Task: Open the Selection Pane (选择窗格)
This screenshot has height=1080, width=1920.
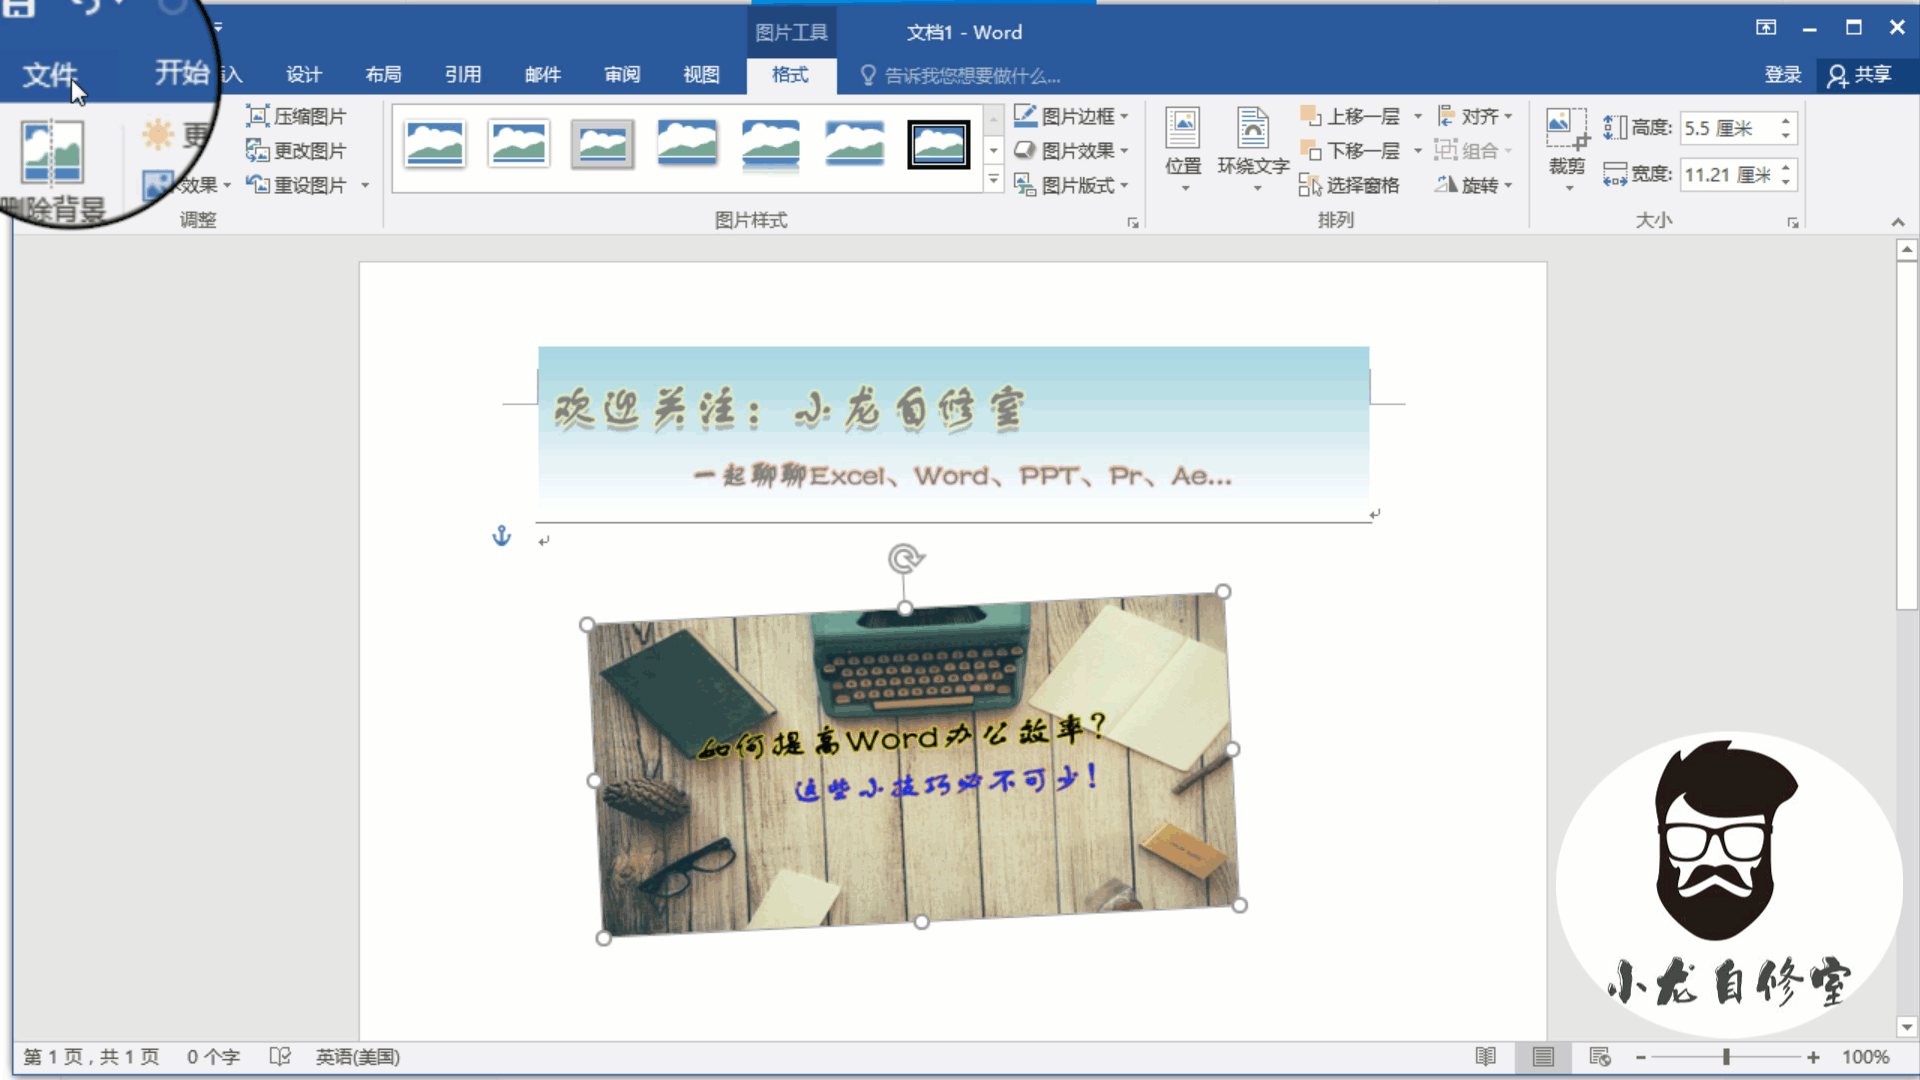Action: pos(1350,185)
